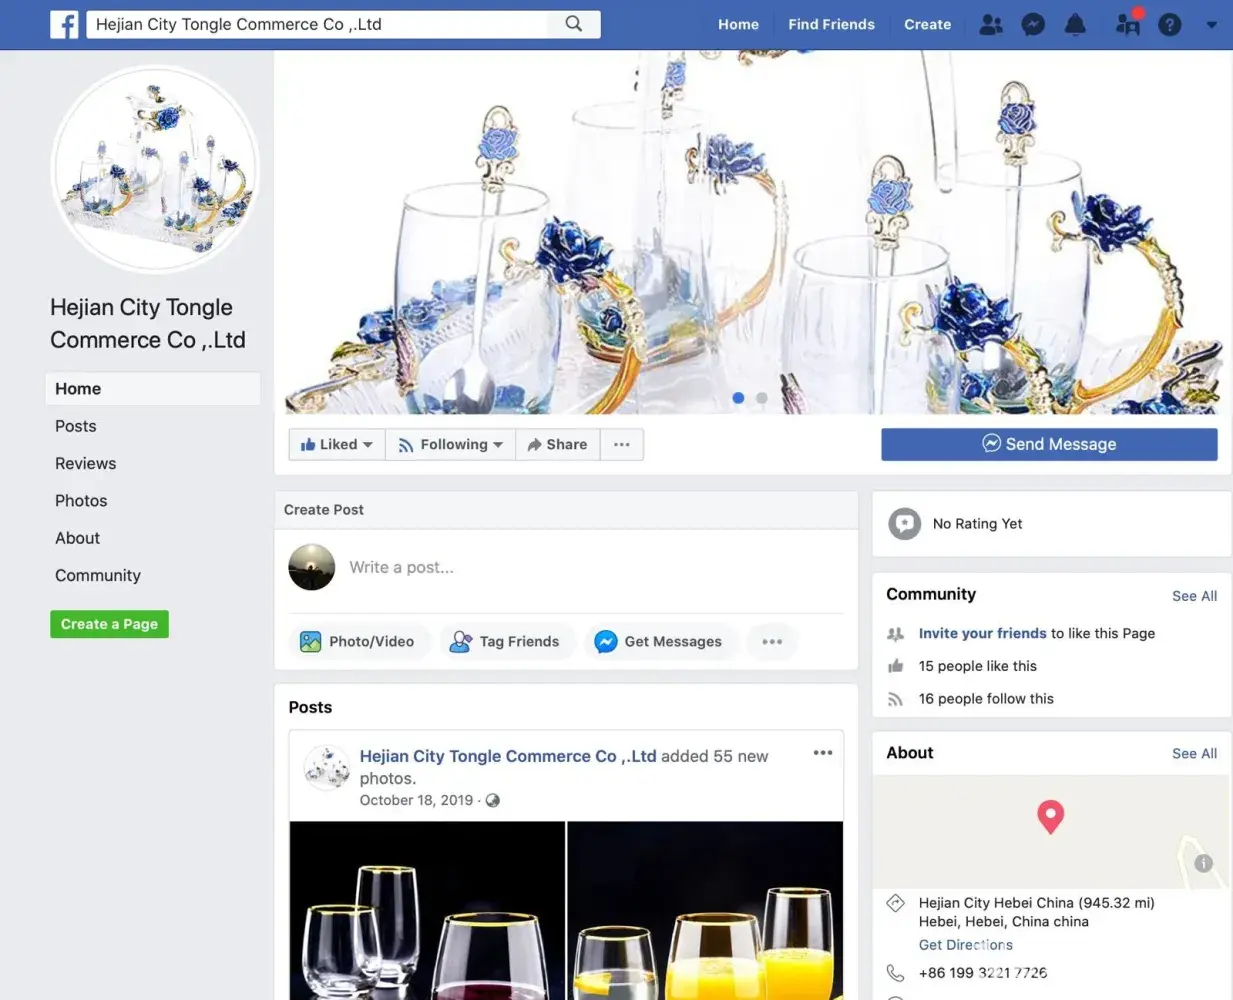Select the first cover photo dot

pos(738,398)
